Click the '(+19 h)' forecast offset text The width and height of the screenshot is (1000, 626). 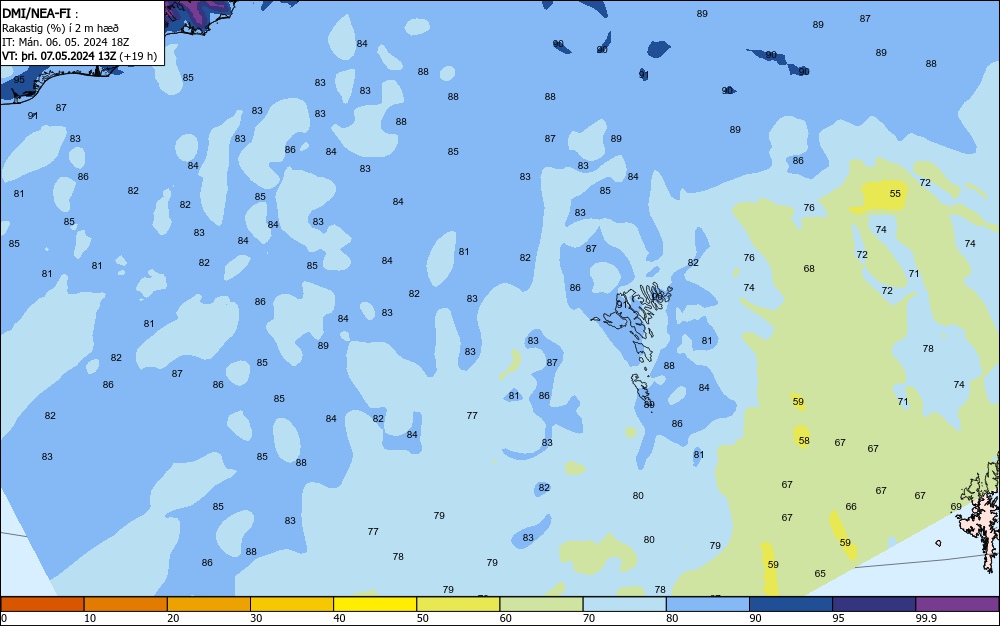(x=138, y=56)
